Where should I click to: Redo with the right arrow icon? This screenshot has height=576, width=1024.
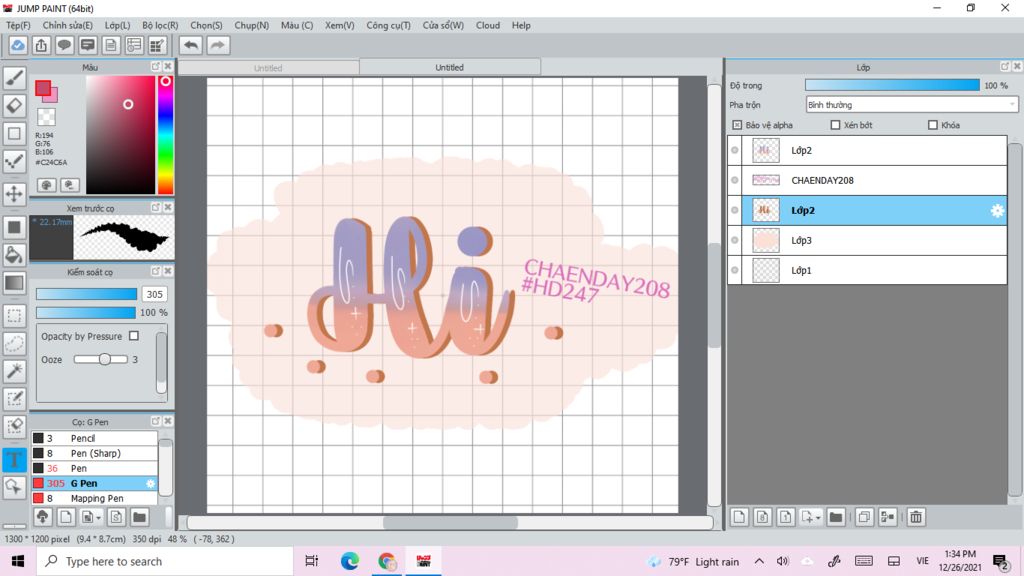(x=218, y=45)
